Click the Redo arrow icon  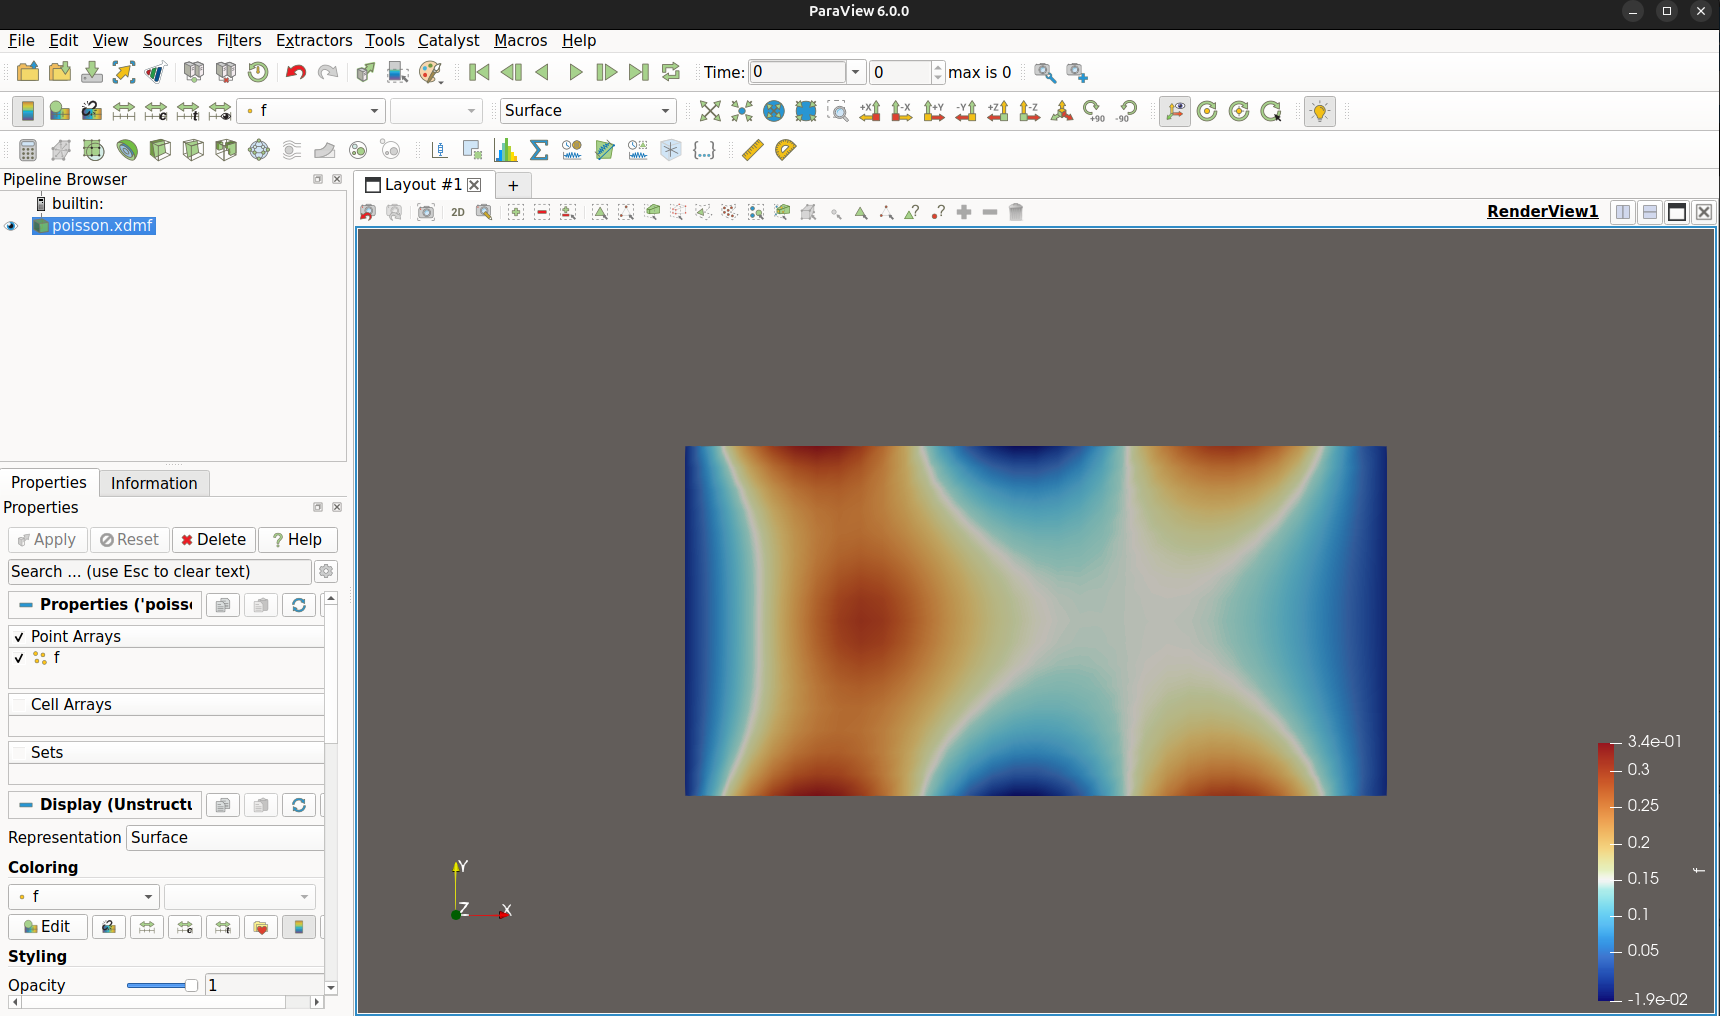[x=328, y=72]
